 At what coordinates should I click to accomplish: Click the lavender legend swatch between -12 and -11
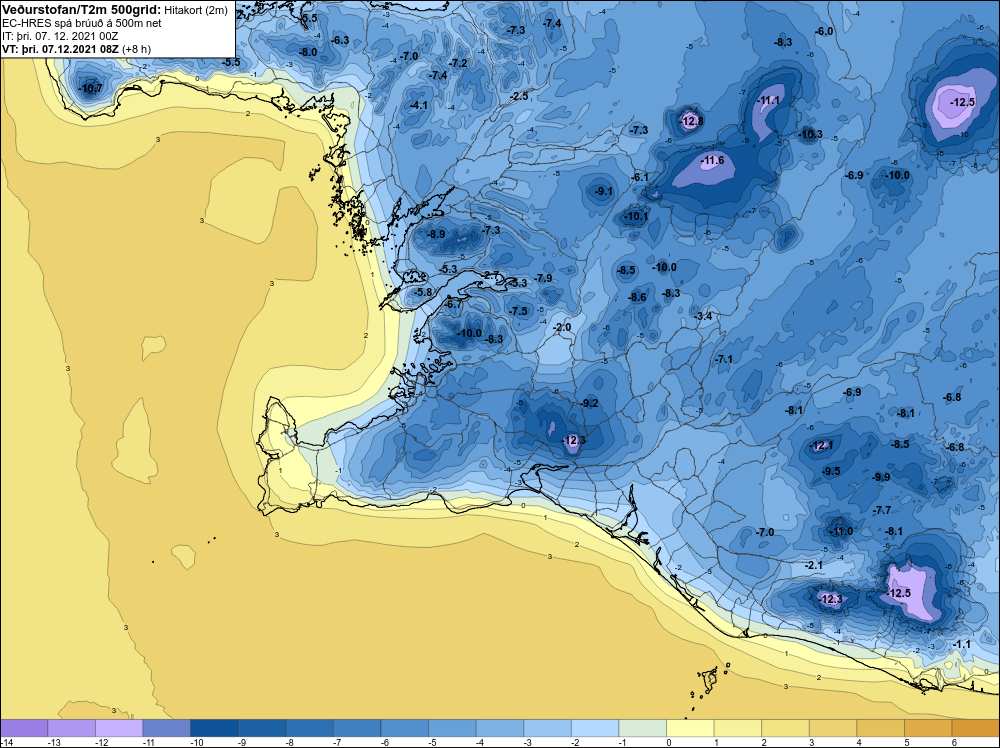[x=119, y=728]
